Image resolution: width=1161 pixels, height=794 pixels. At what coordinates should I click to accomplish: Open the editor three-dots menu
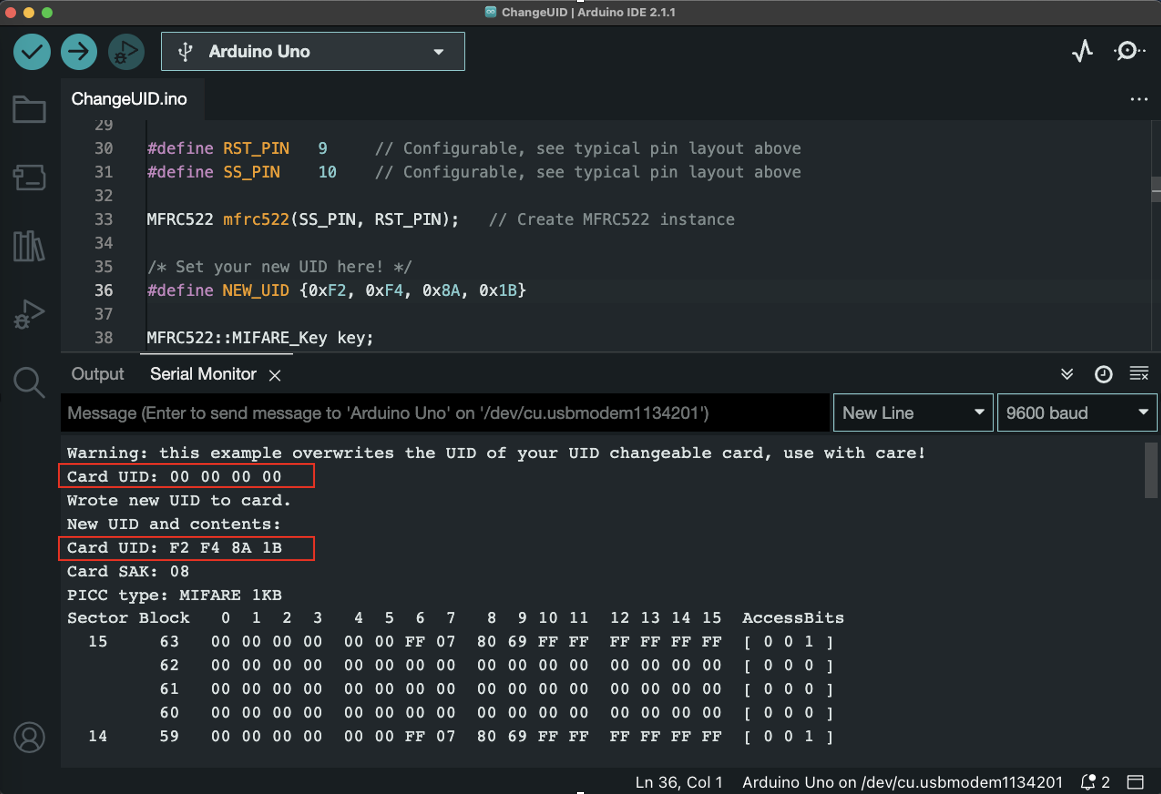(x=1139, y=99)
